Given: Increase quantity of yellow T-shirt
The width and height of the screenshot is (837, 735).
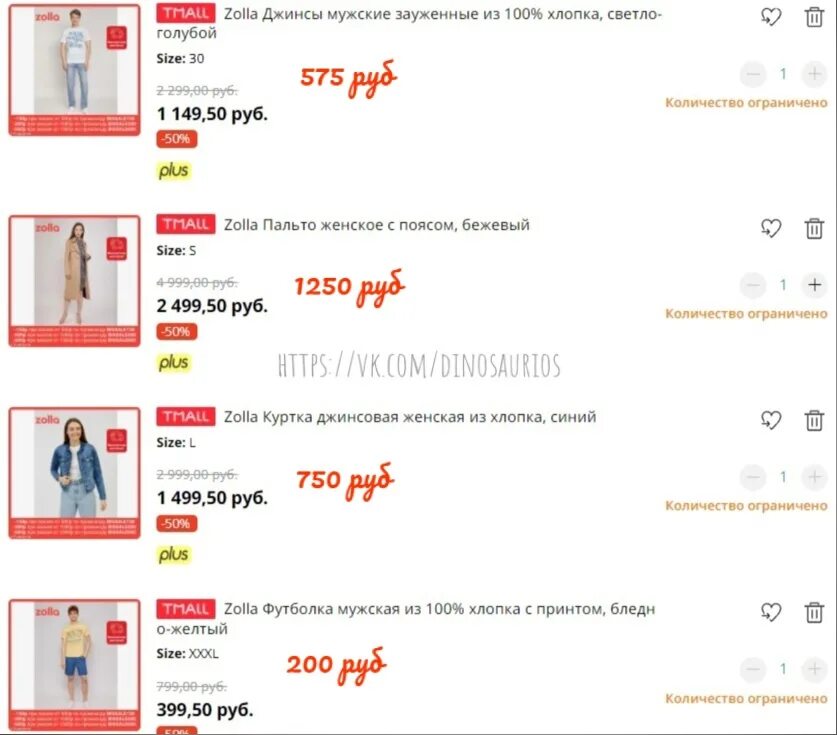Looking at the screenshot, I should point(815,668).
